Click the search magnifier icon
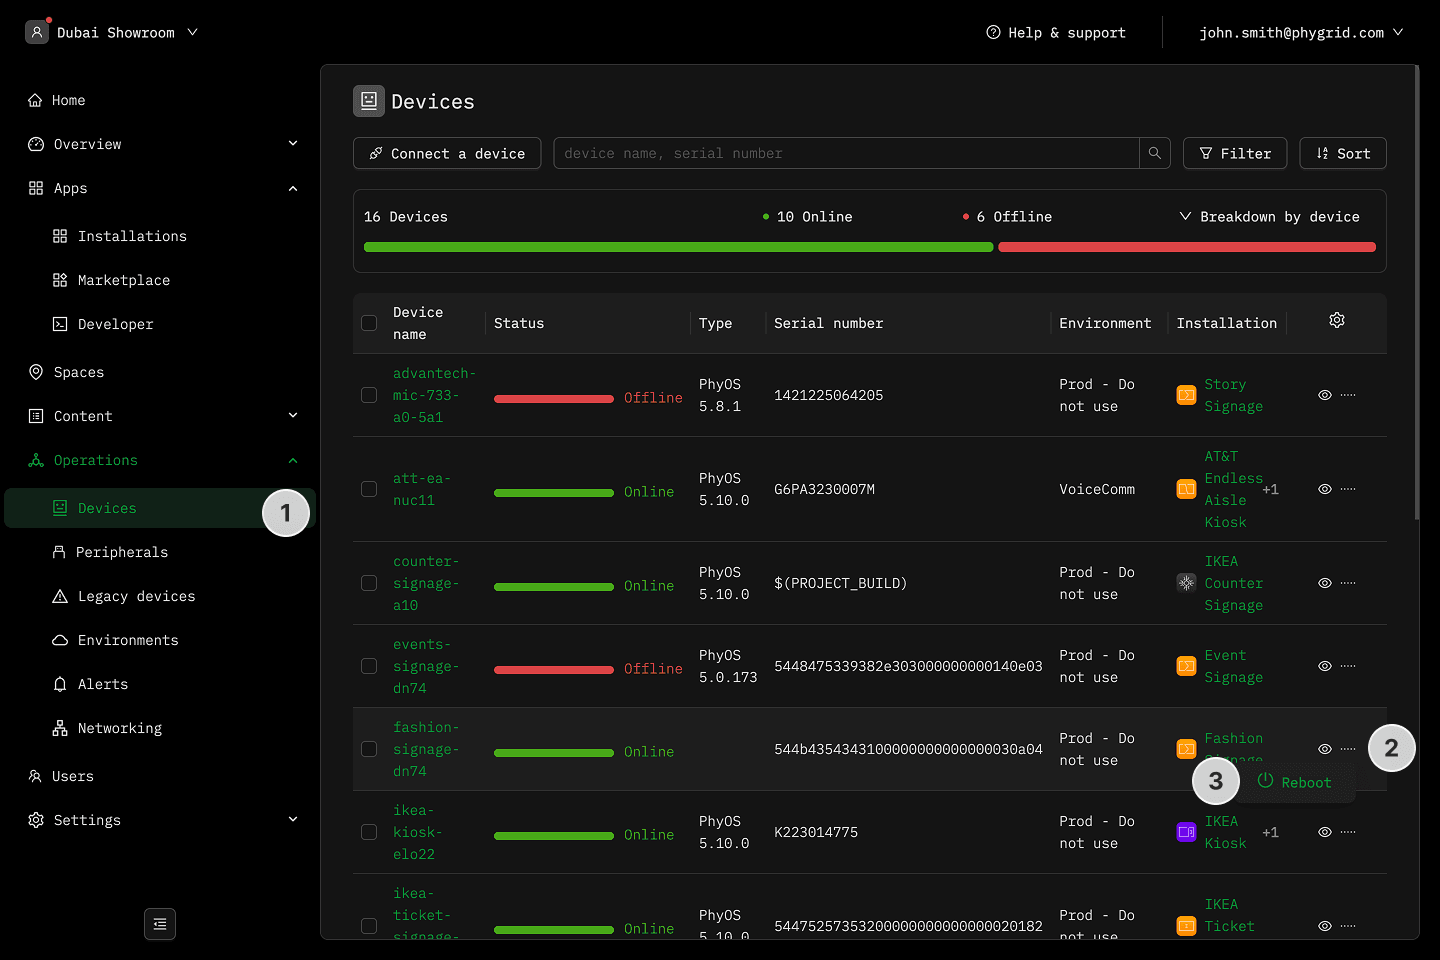 pyautogui.click(x=1155, y=153)
